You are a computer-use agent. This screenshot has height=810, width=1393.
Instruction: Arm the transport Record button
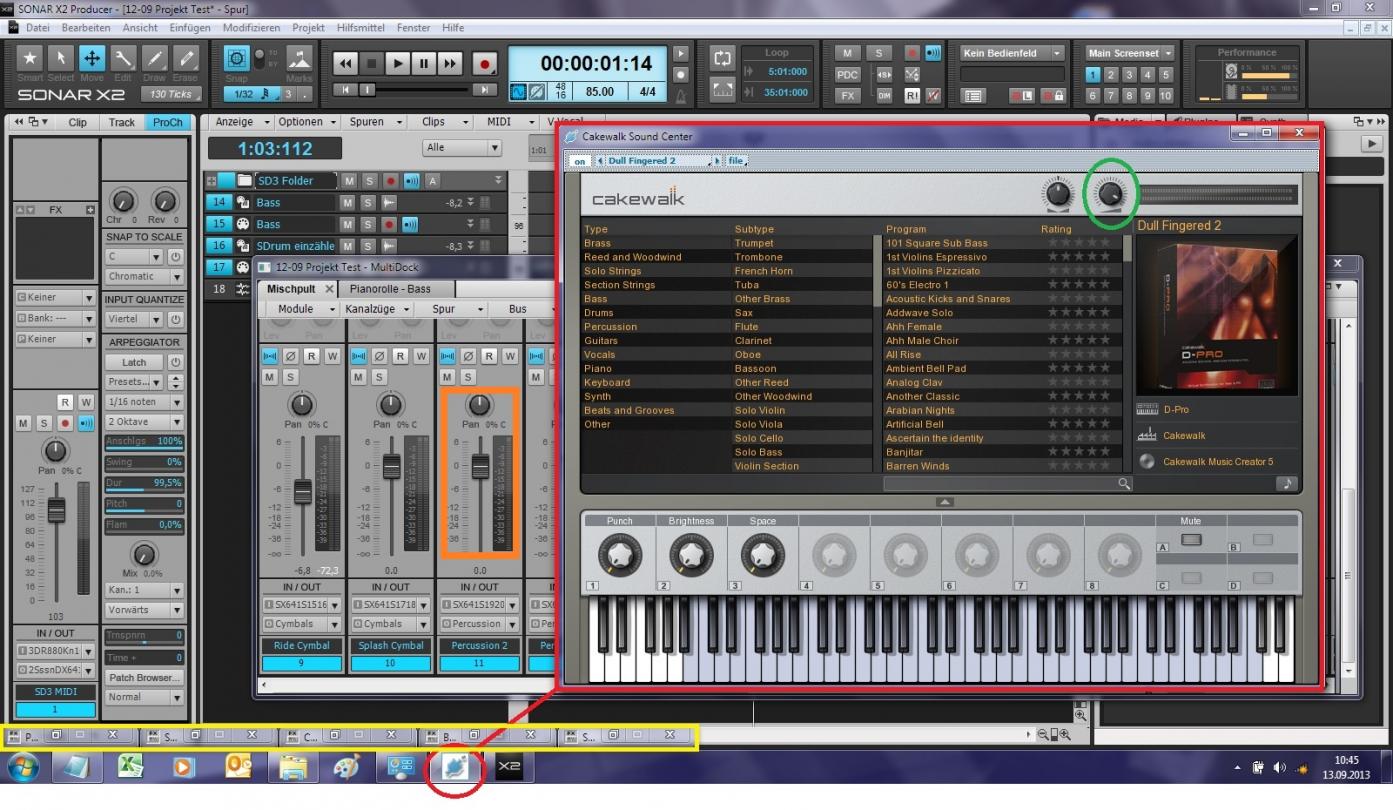[485, 64]
